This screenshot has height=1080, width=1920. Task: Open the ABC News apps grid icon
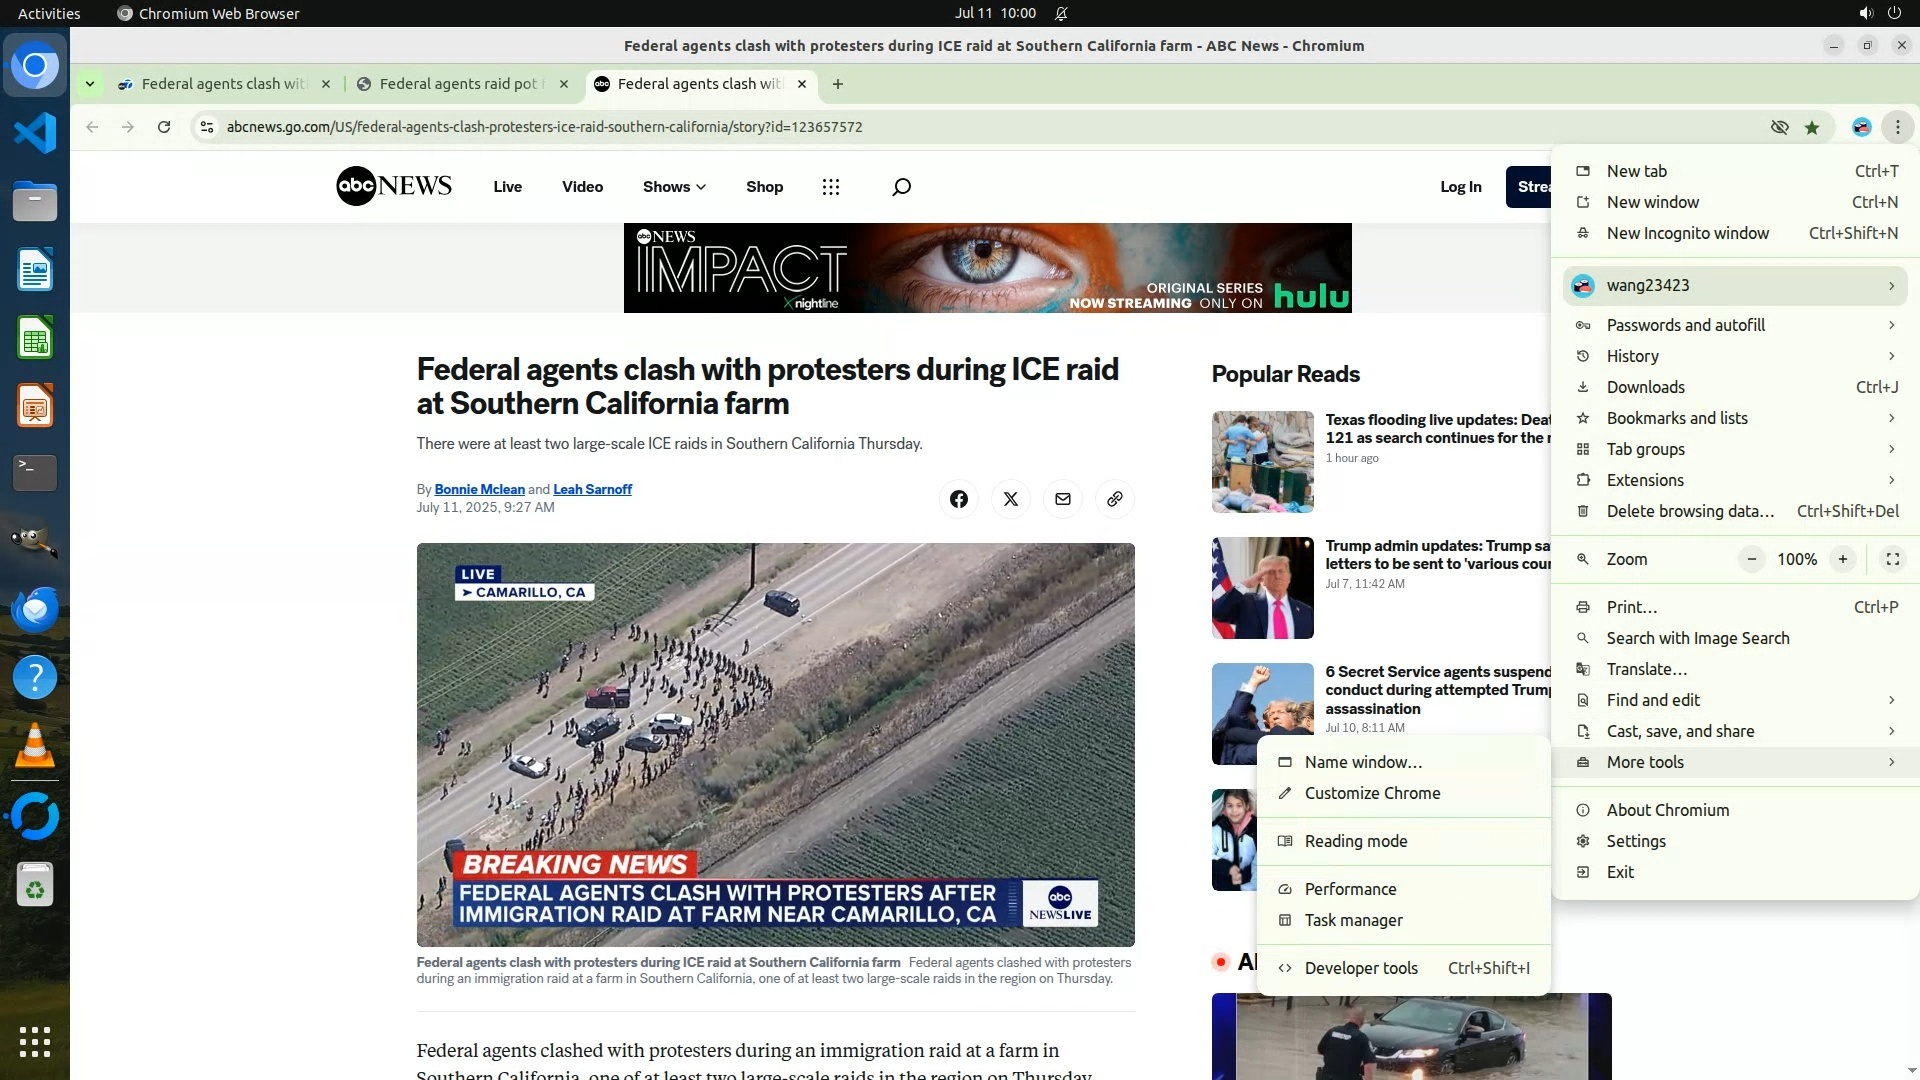[x=830, y=187]
